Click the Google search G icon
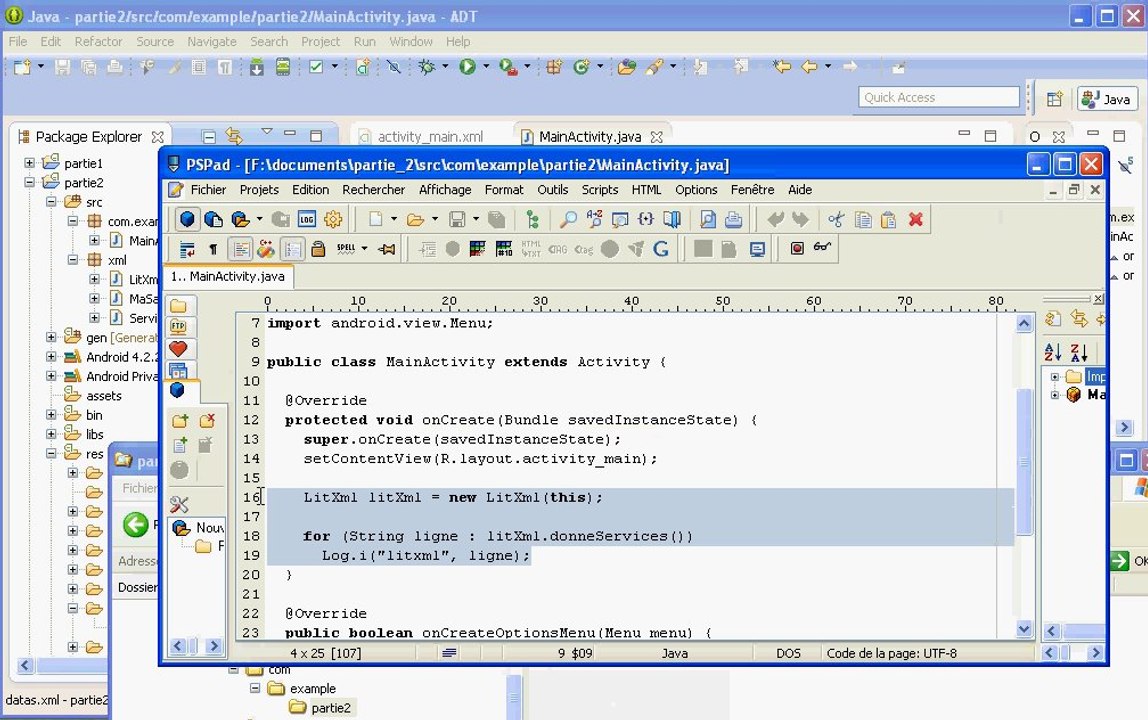 (660, 249)
